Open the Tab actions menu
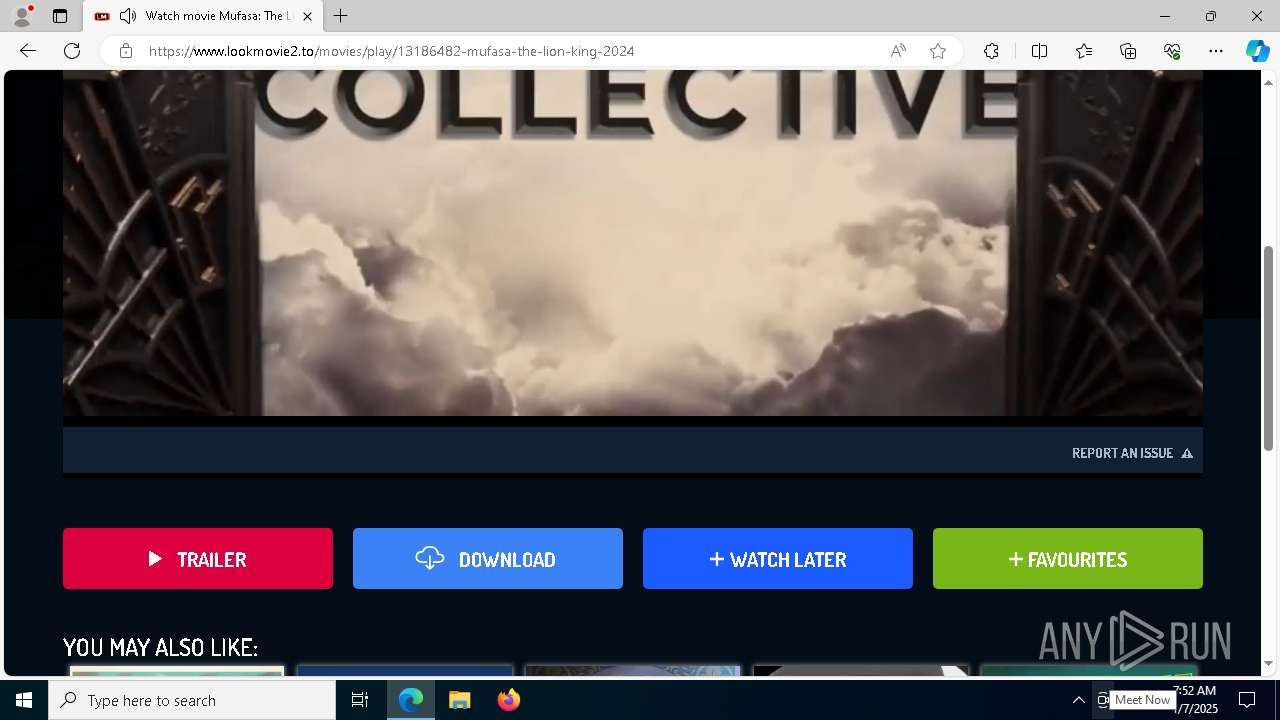 point(60,16)
